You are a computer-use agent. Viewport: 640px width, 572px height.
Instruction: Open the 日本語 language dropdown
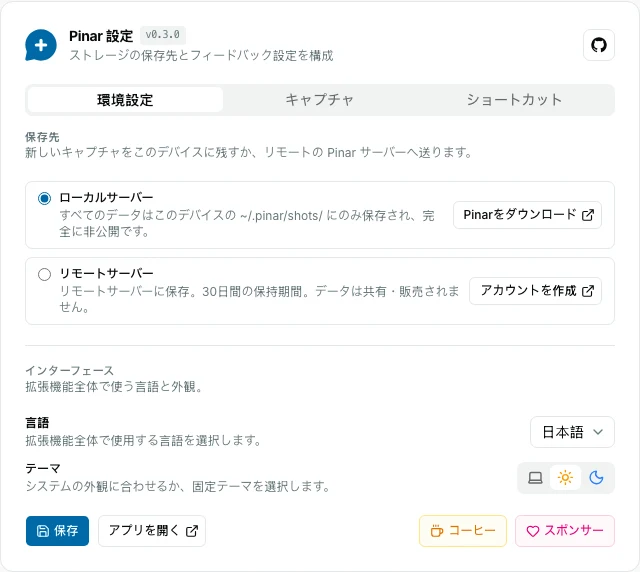coord(572,432)
